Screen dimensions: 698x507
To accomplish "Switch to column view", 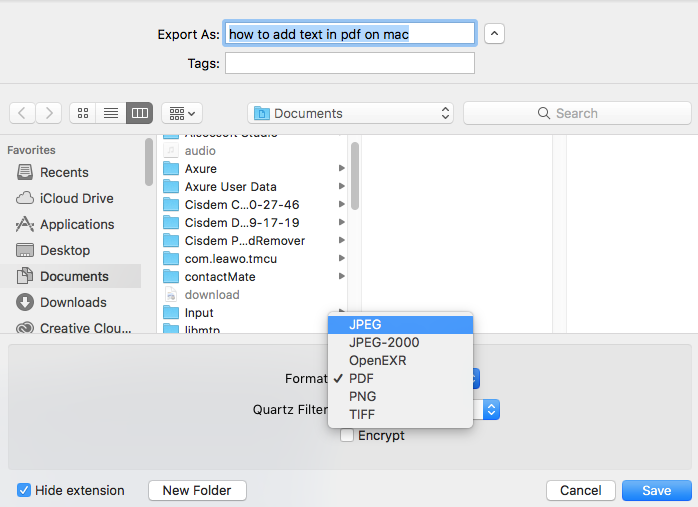I will click(140, 113).
